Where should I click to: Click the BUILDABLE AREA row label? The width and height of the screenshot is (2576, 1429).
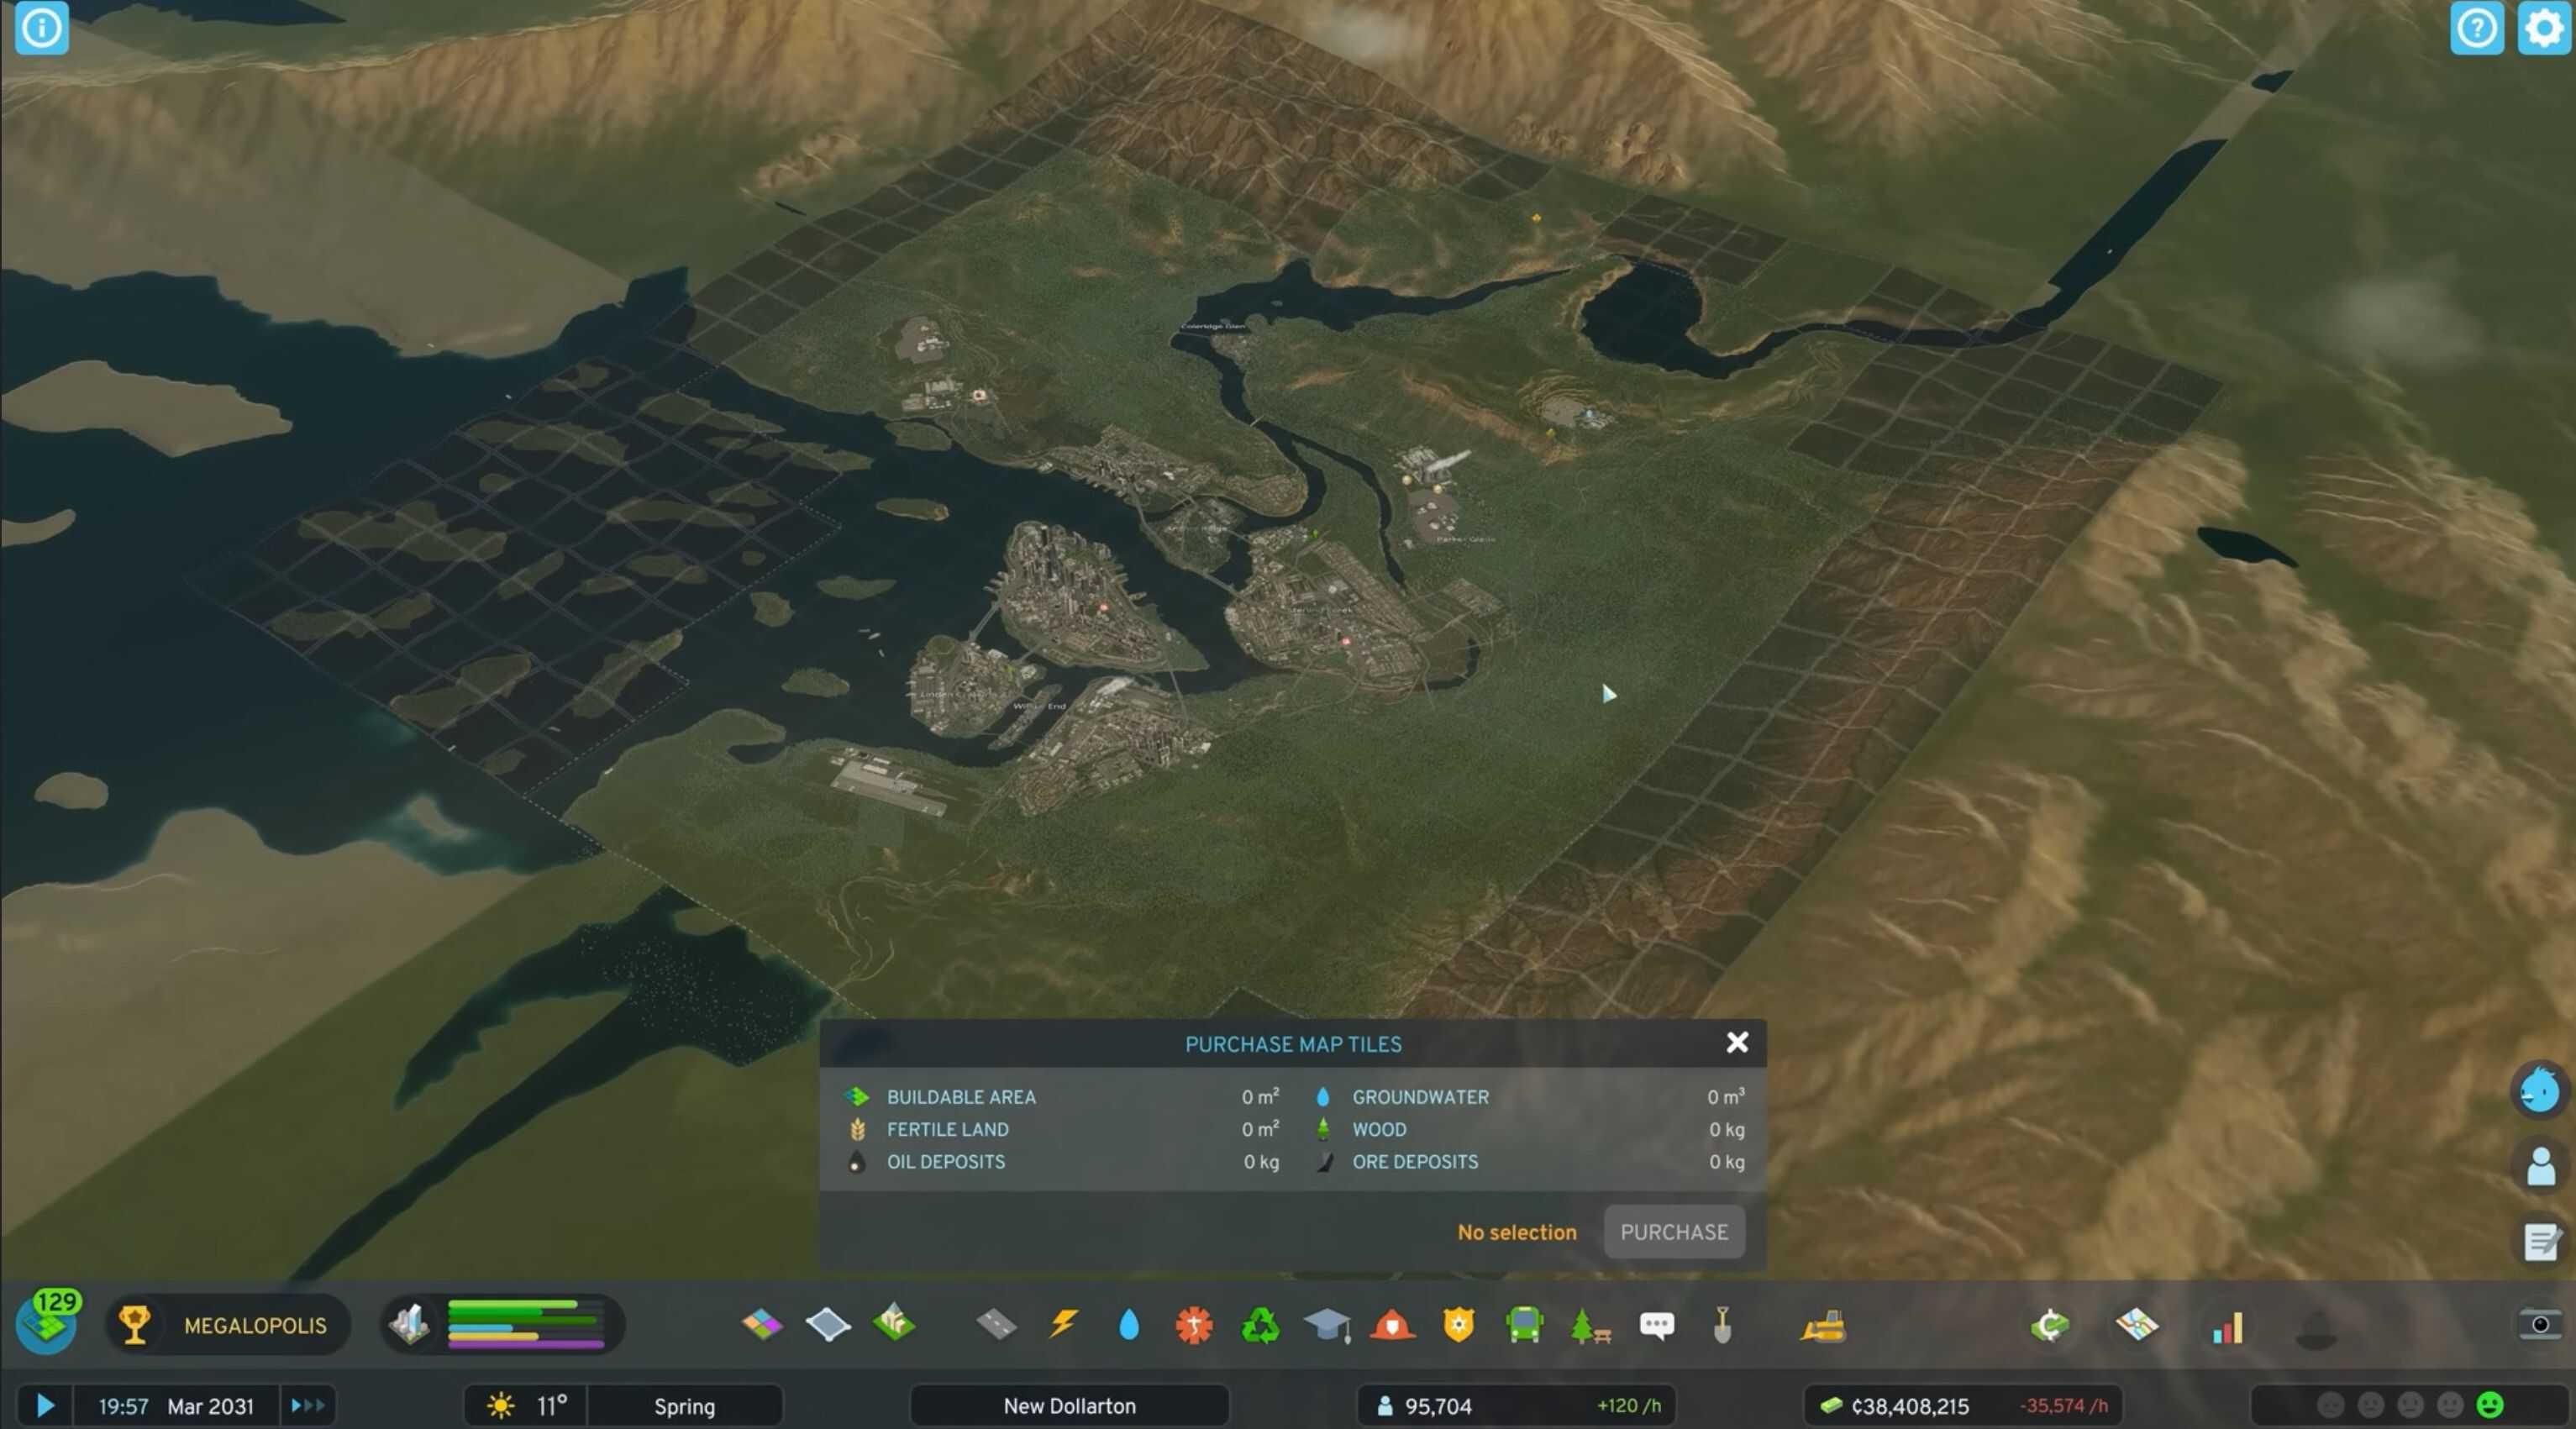tap(960, 1096)
